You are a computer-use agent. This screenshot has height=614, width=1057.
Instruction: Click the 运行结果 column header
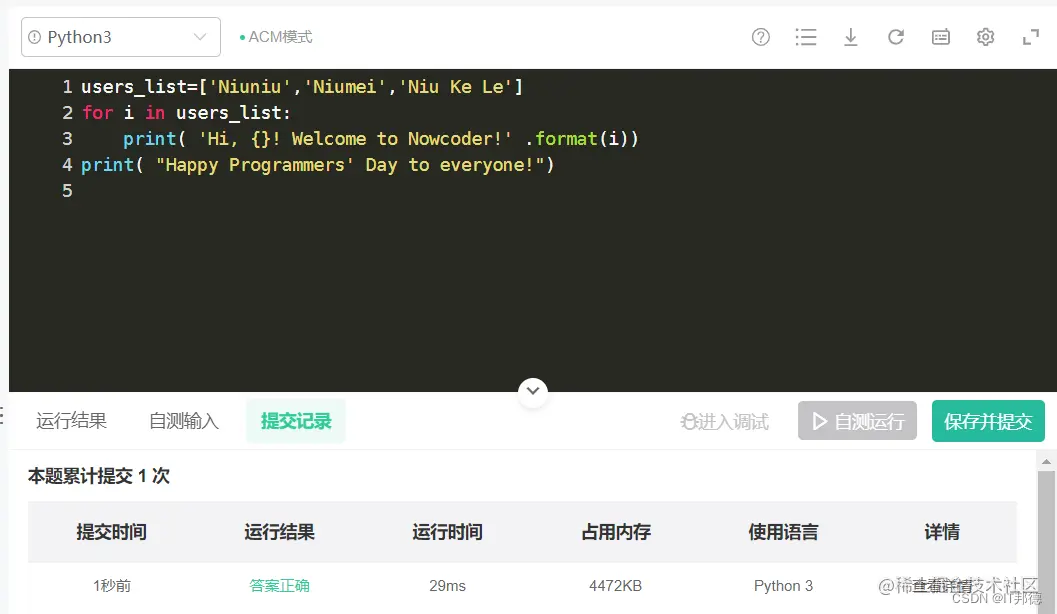tap(279, 532)
